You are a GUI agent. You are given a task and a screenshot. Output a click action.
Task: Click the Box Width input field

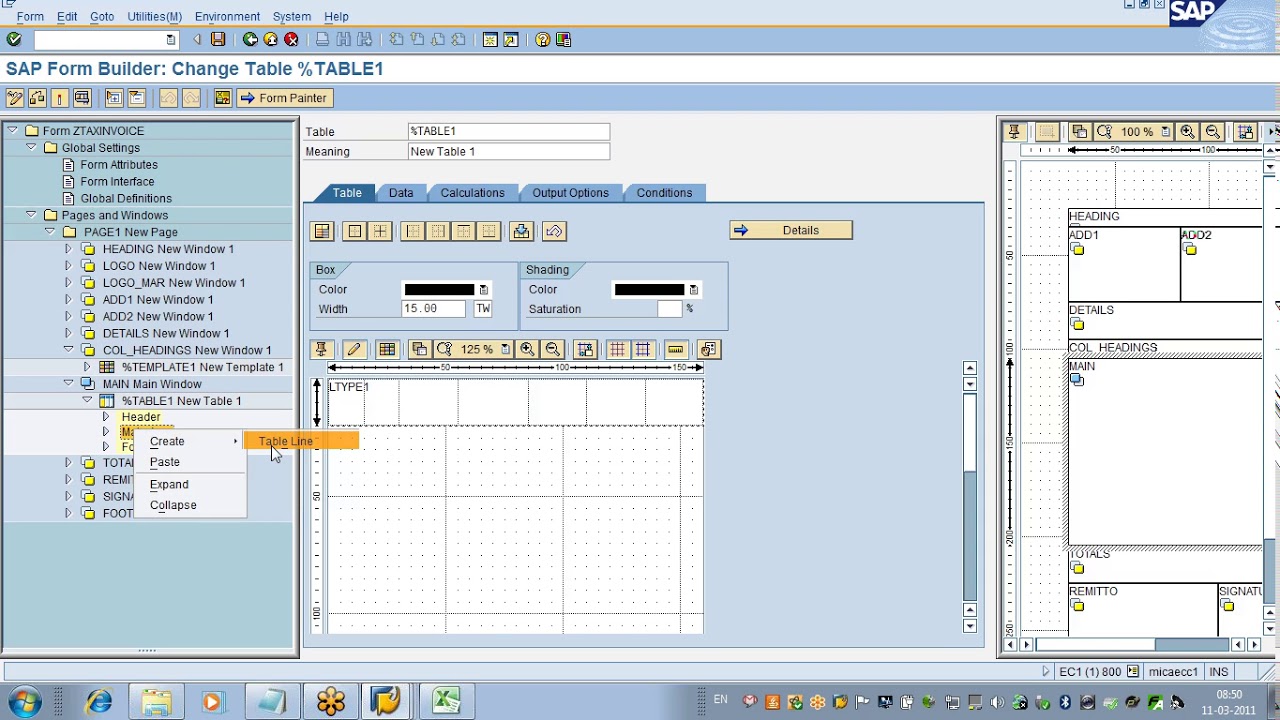coord(433,309)
